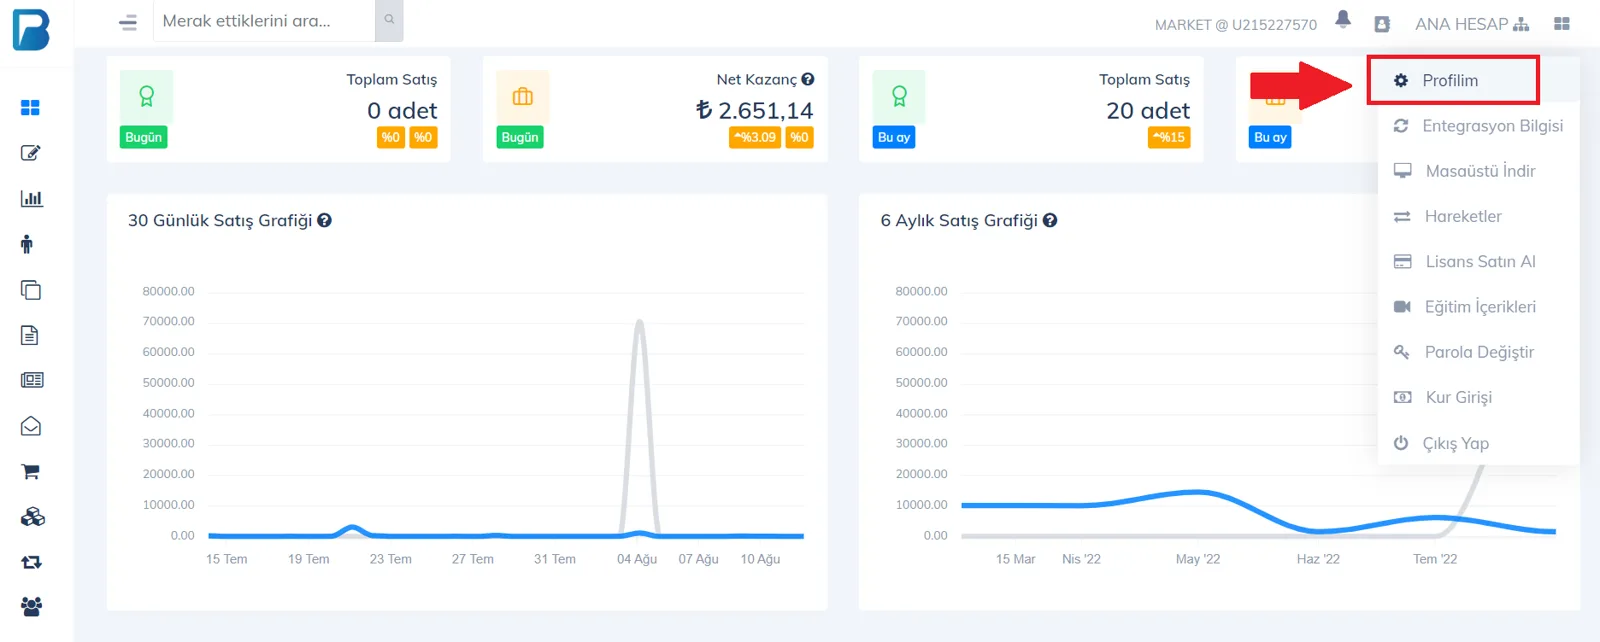Open the dashboard grid icon in sidebar
Viewport: 1600px width, 642px height.
coord(31,107)
